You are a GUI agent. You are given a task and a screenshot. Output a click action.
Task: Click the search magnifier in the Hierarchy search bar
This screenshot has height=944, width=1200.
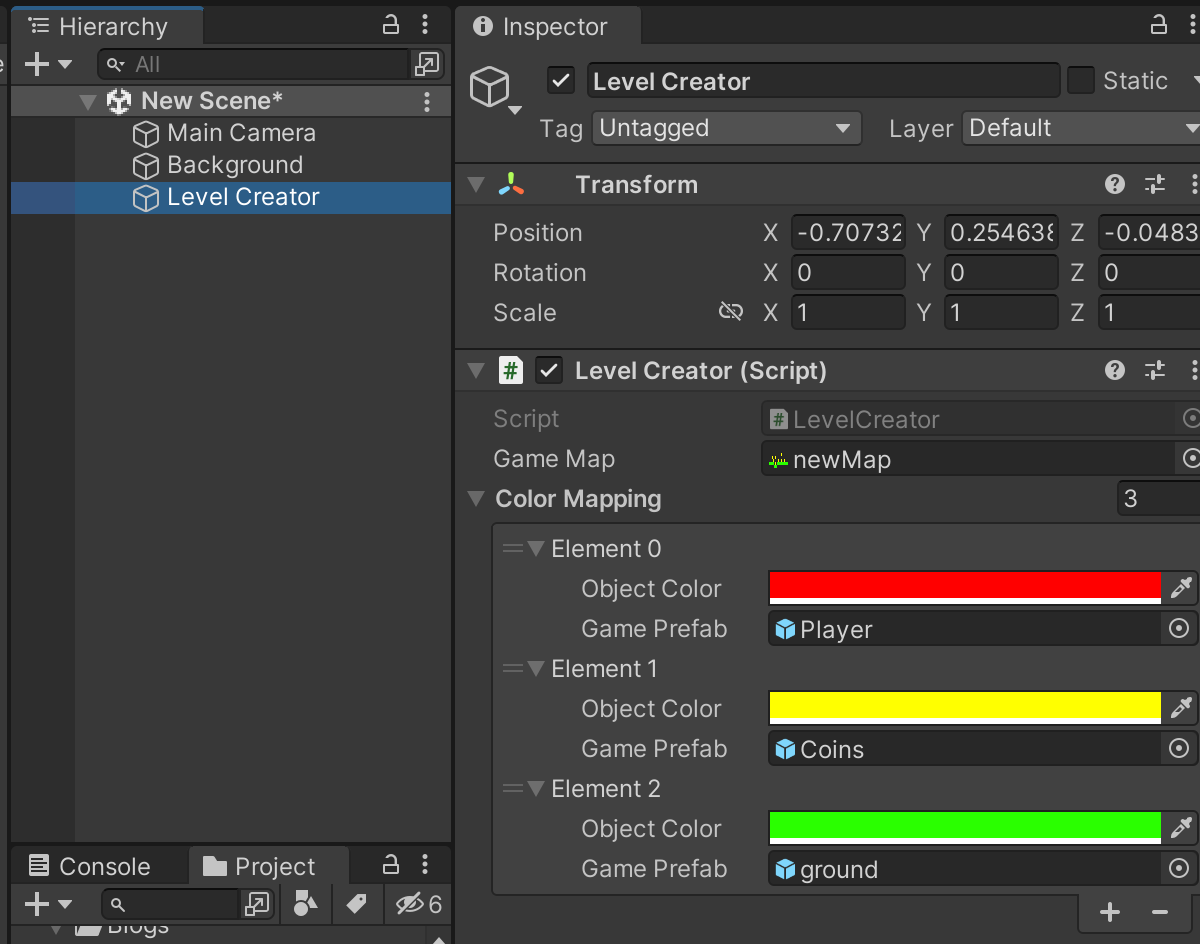(x=117, y=64)
